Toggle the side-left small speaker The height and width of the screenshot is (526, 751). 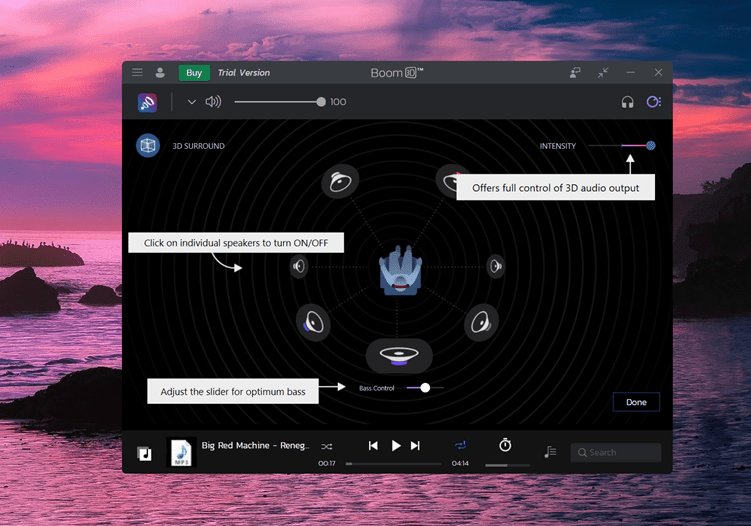pyautogui.click(x=299, y=266)
